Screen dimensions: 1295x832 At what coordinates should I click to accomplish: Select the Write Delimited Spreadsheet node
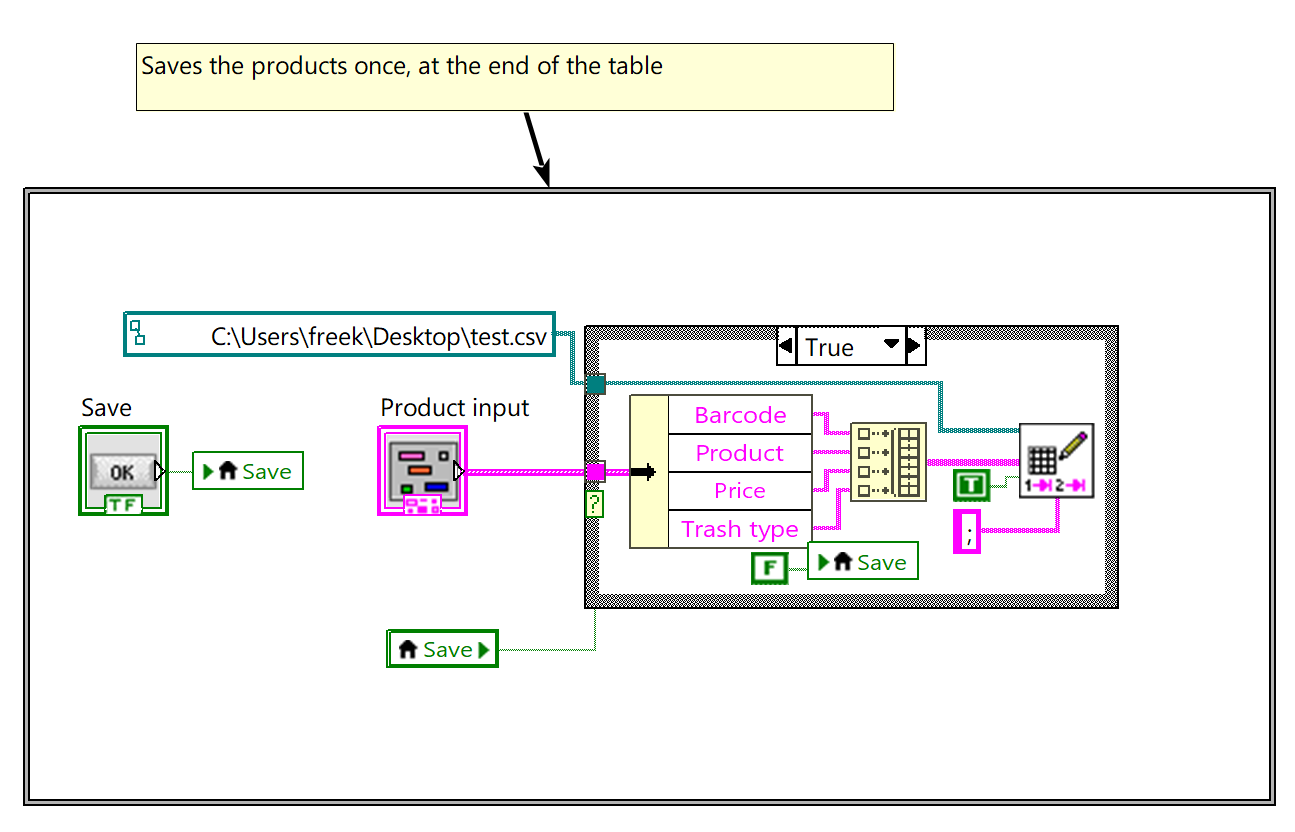tap(1056, 461)
